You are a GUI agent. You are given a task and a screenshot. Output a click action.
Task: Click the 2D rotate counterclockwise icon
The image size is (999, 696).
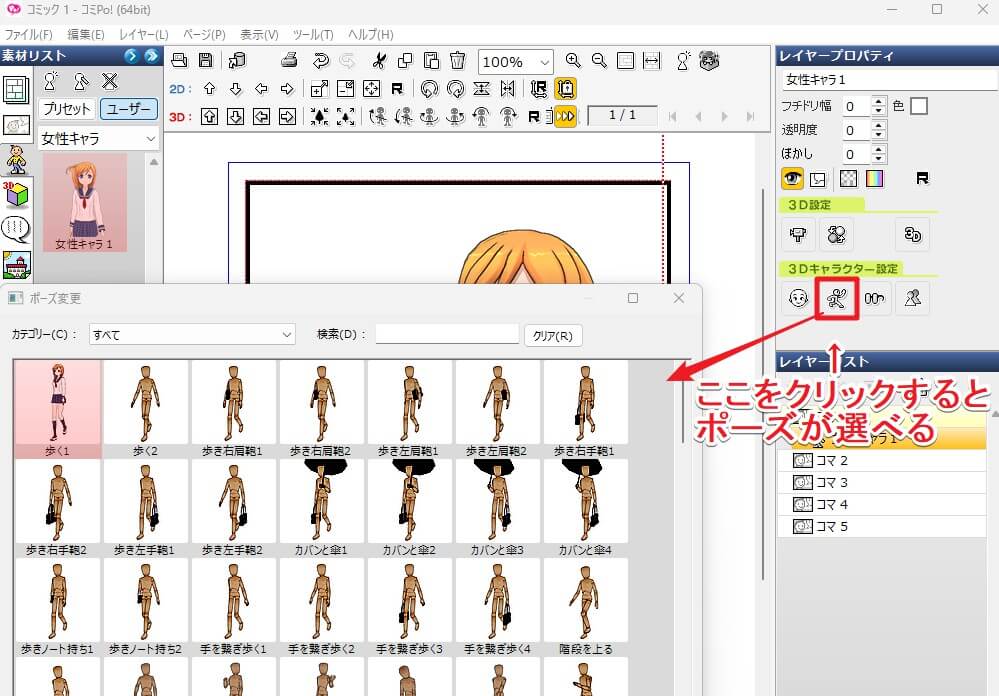429,89
